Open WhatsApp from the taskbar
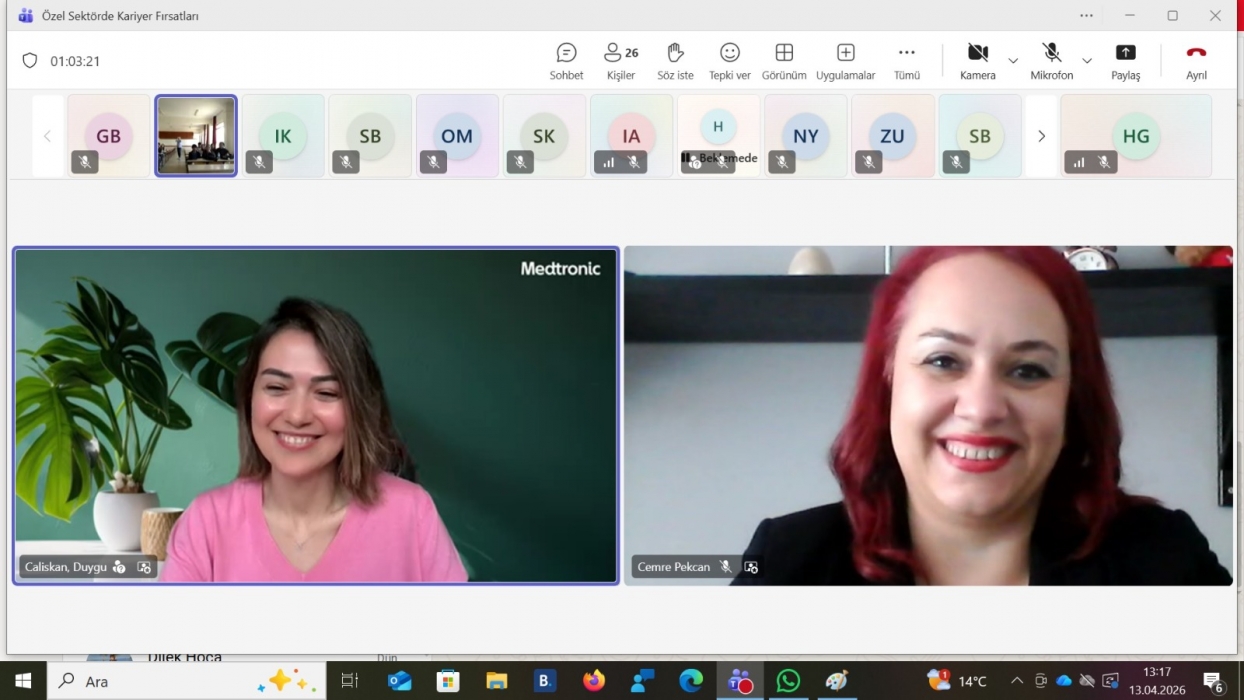 (788, 681)
